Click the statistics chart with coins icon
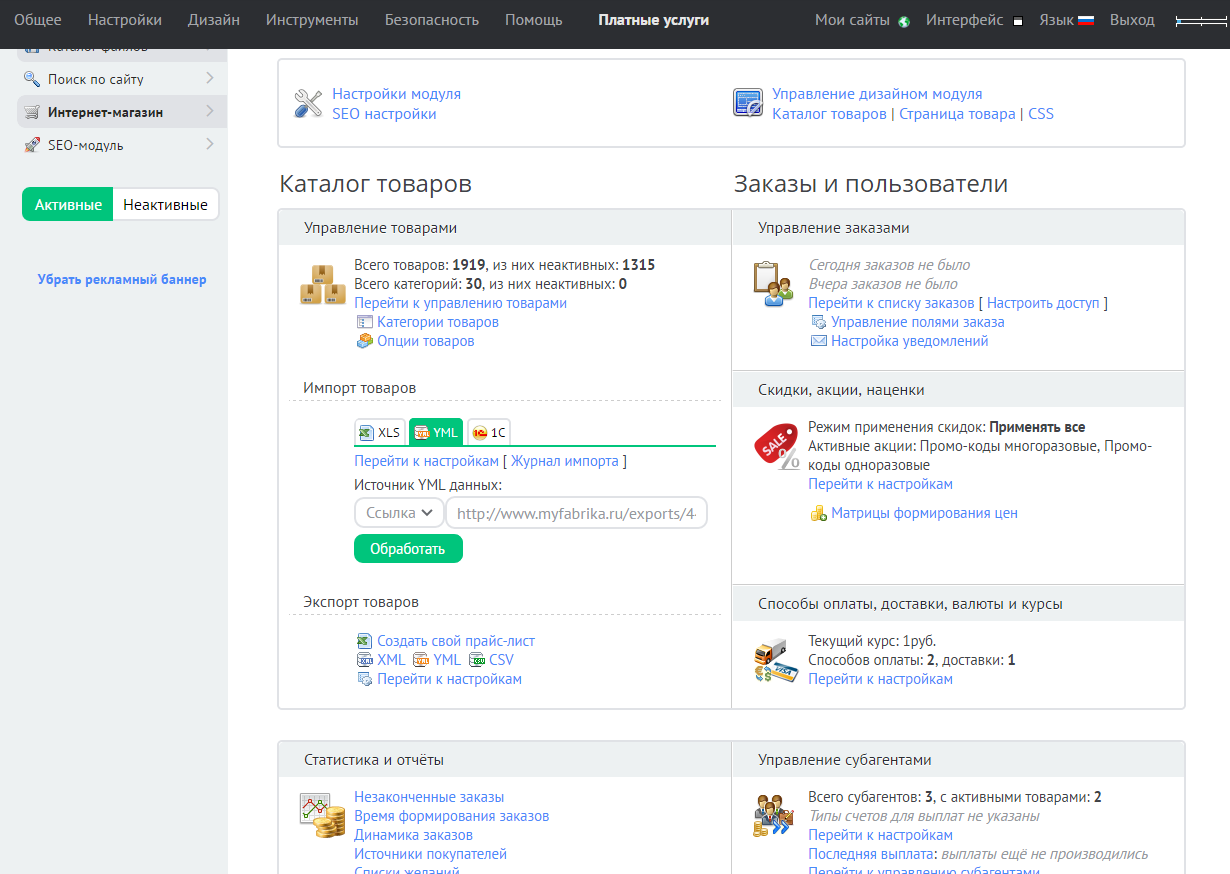 tap(322, 816)
